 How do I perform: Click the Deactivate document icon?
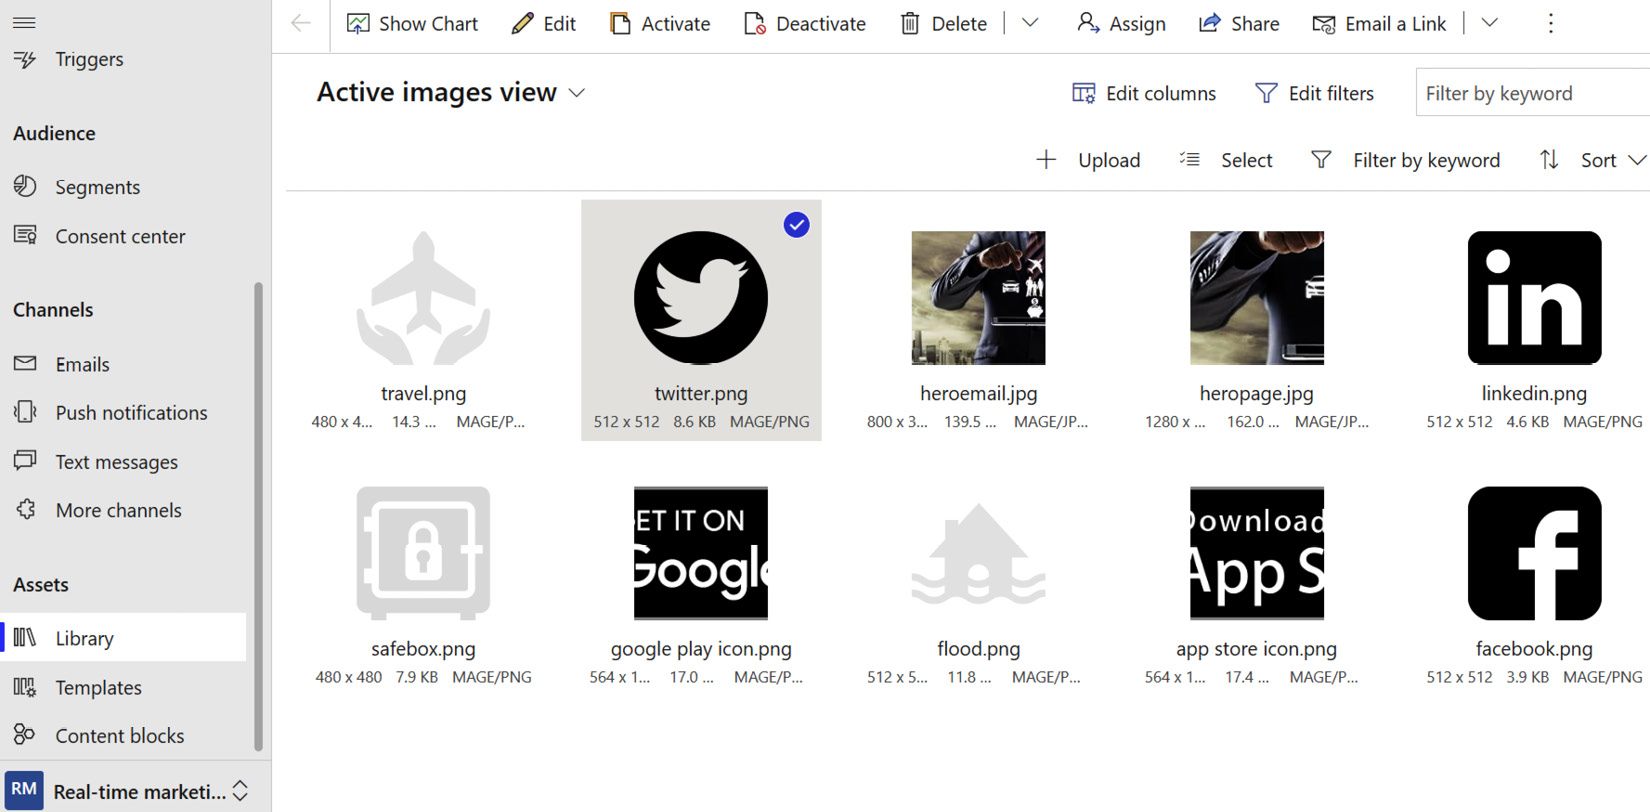pos(755,23)
